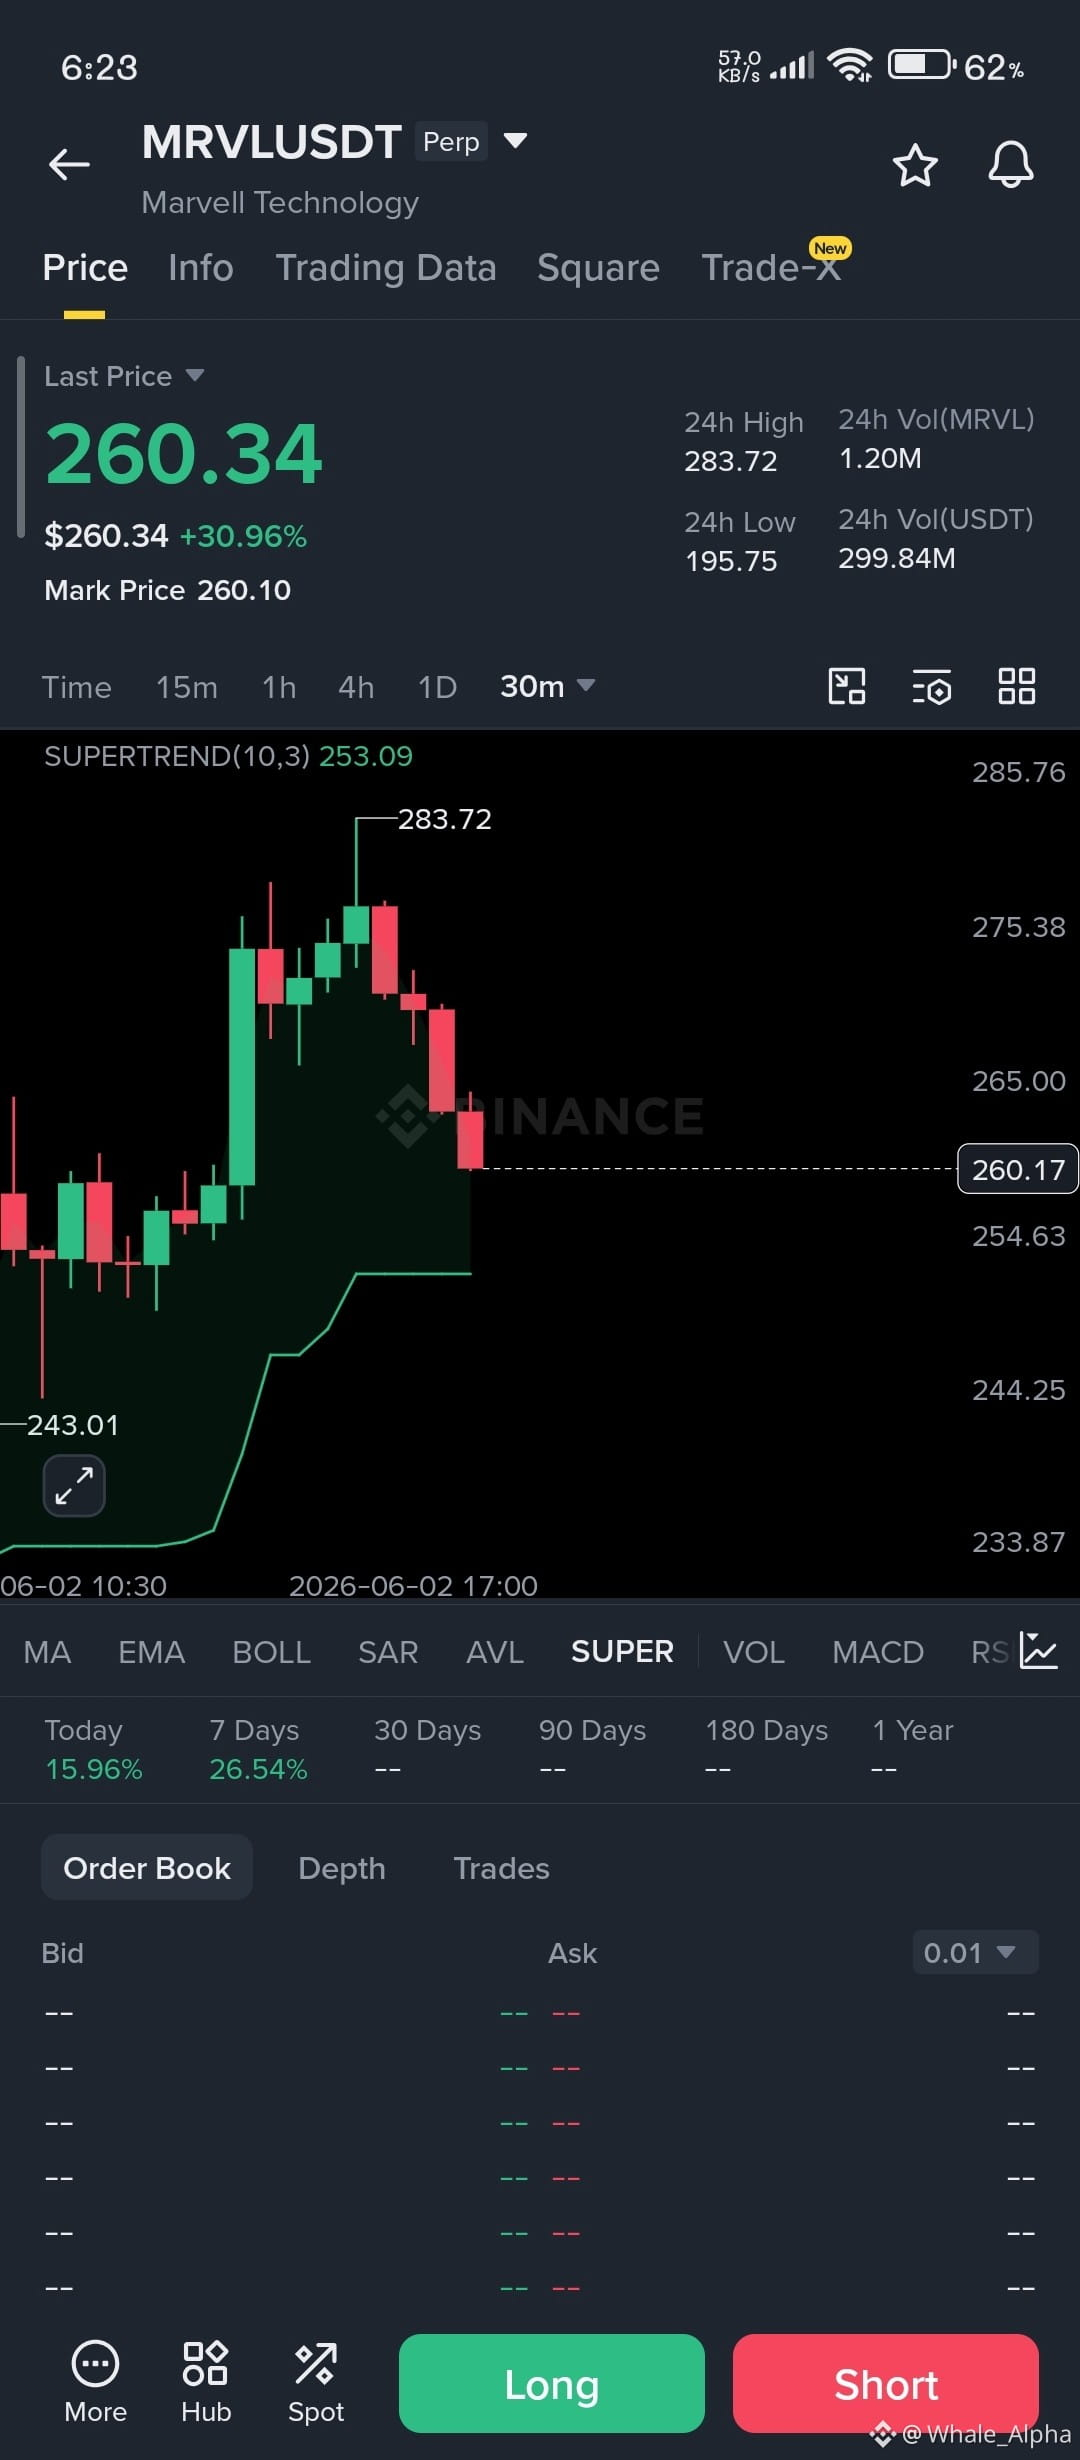Toggle the SUPER indicator
The image size is (1080, 2460).
point(622,1652)
